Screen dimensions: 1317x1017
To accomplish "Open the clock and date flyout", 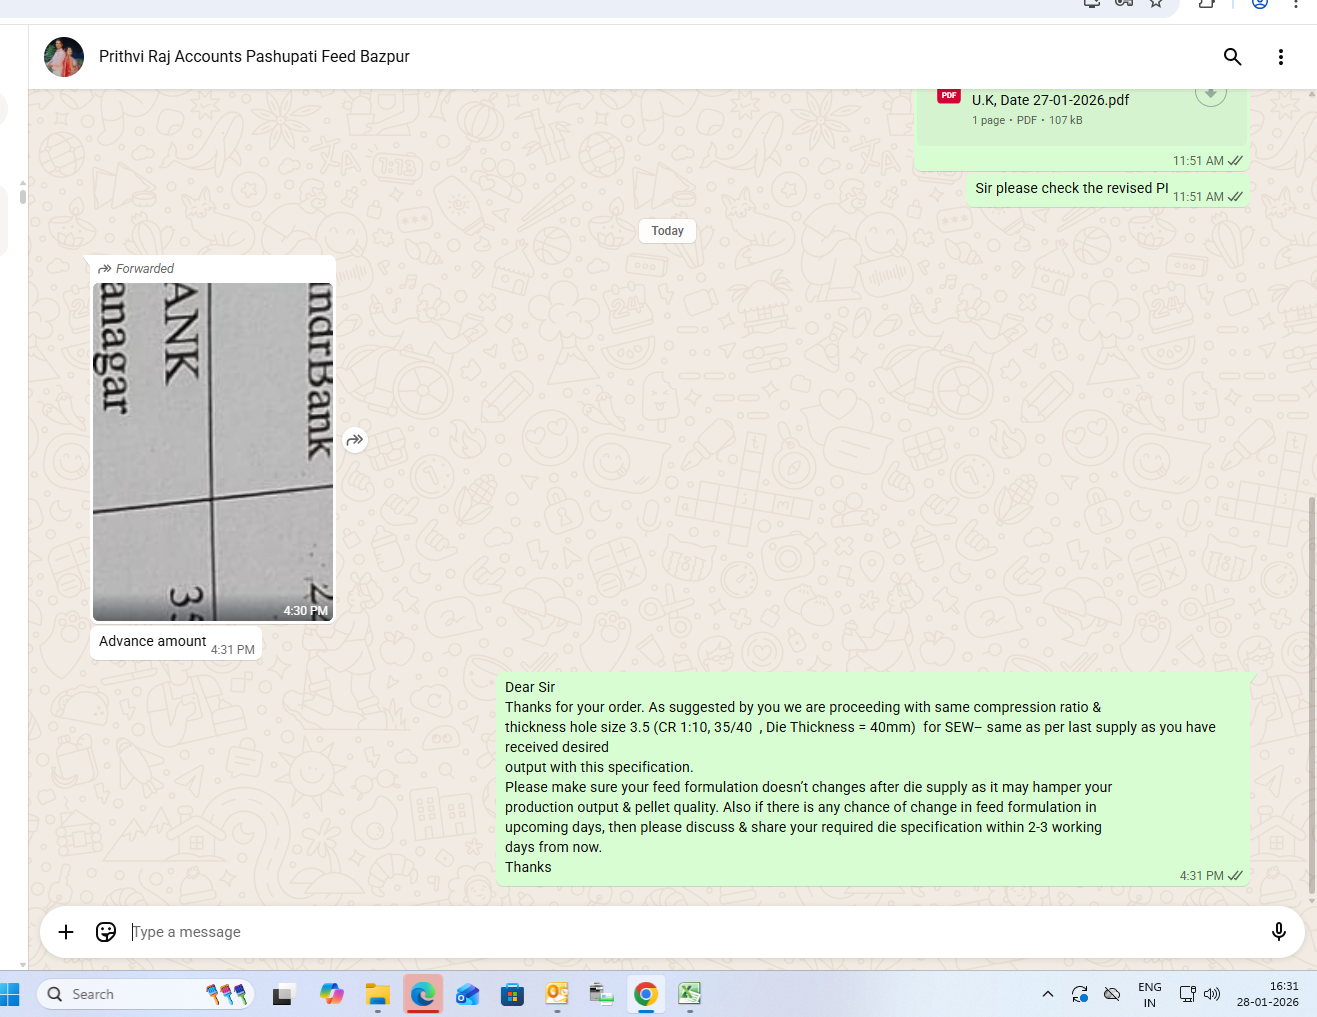I will 1267,994.
